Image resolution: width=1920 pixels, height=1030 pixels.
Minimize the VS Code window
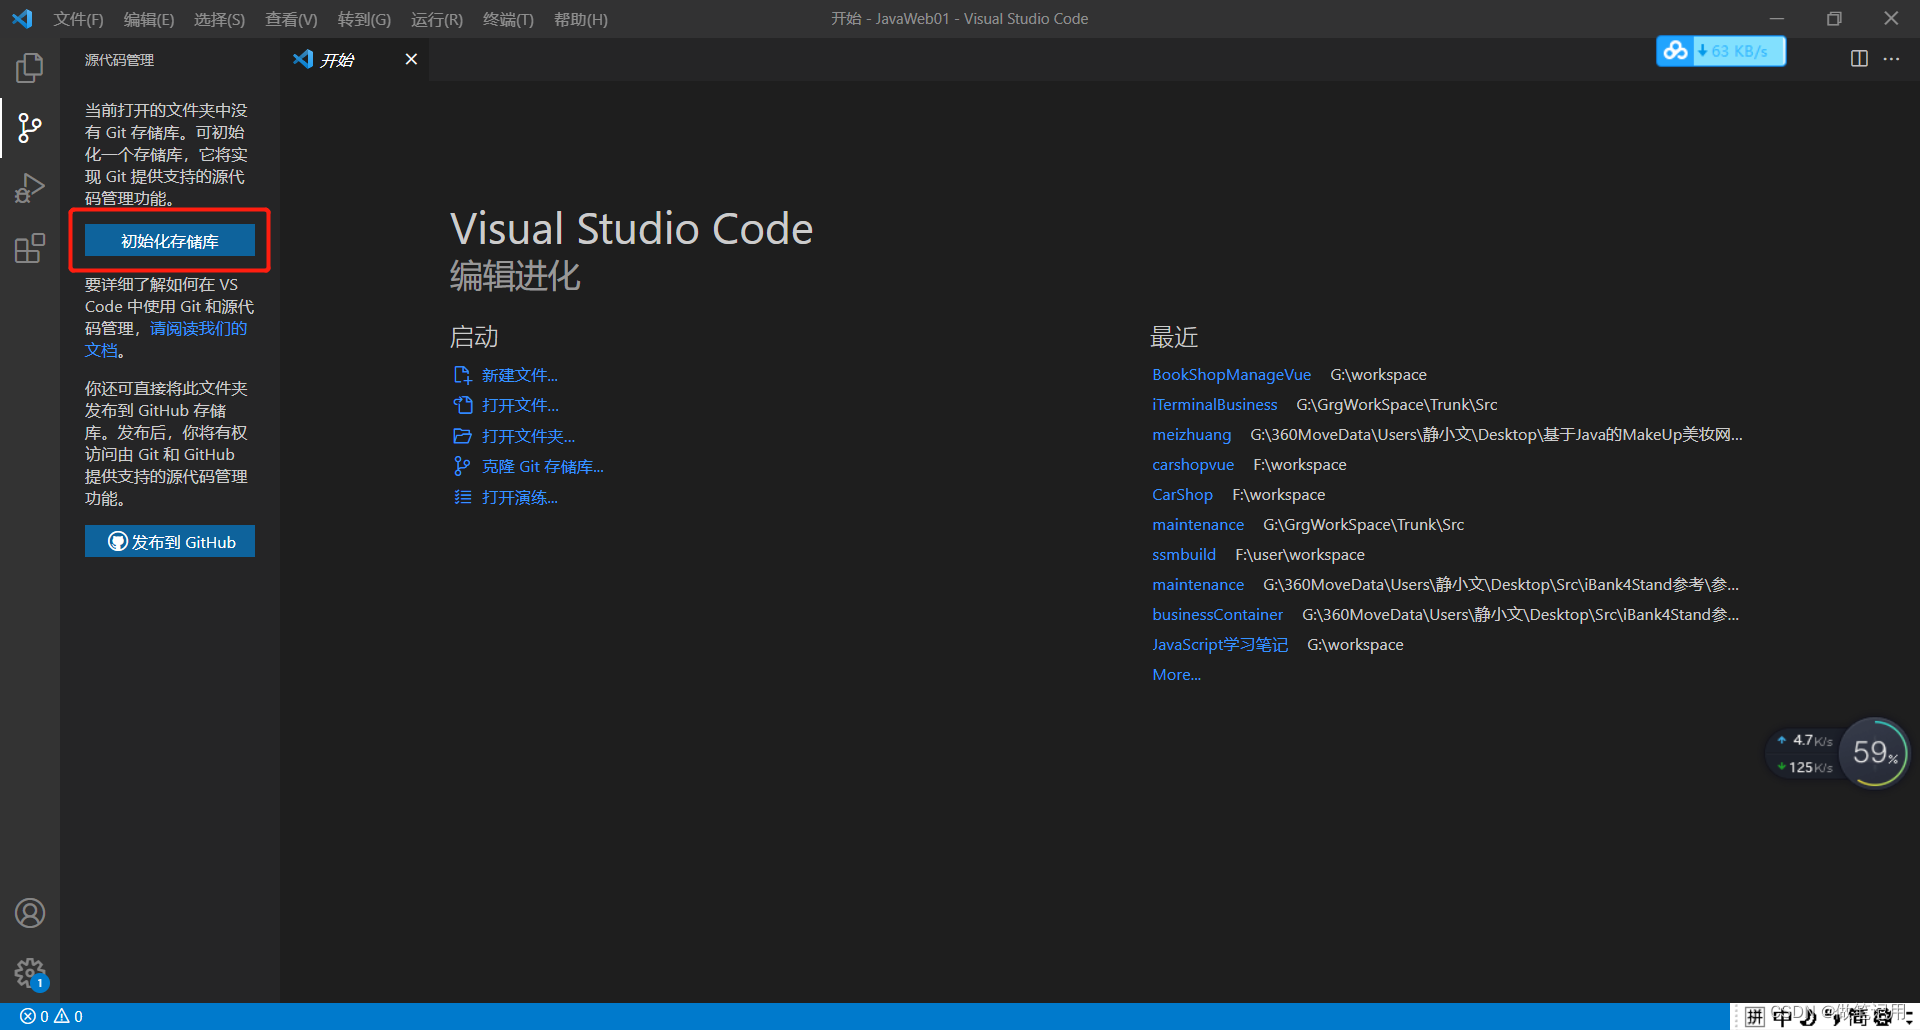click(x=1777, y=19)
